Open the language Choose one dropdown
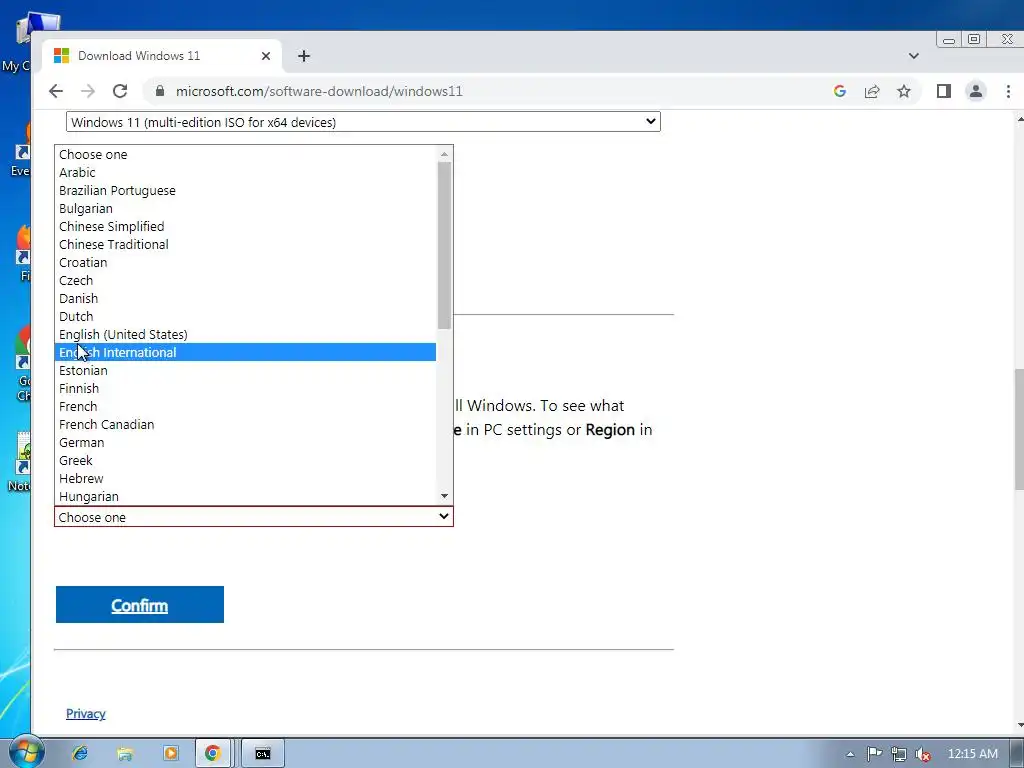 click(253, 517)
